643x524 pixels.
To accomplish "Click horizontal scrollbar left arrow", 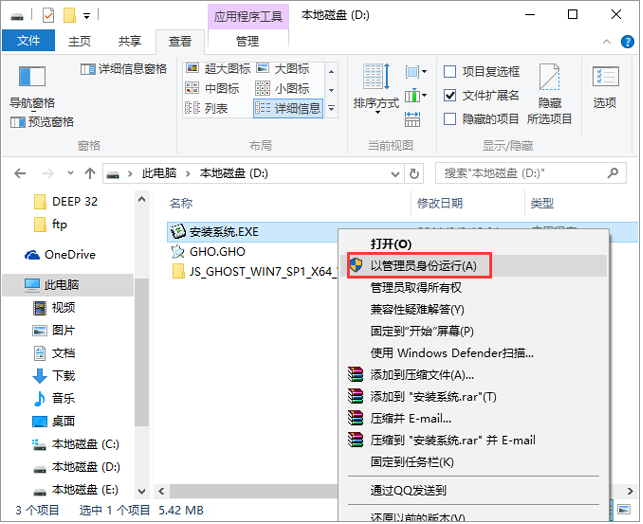I will click(161, 491).
